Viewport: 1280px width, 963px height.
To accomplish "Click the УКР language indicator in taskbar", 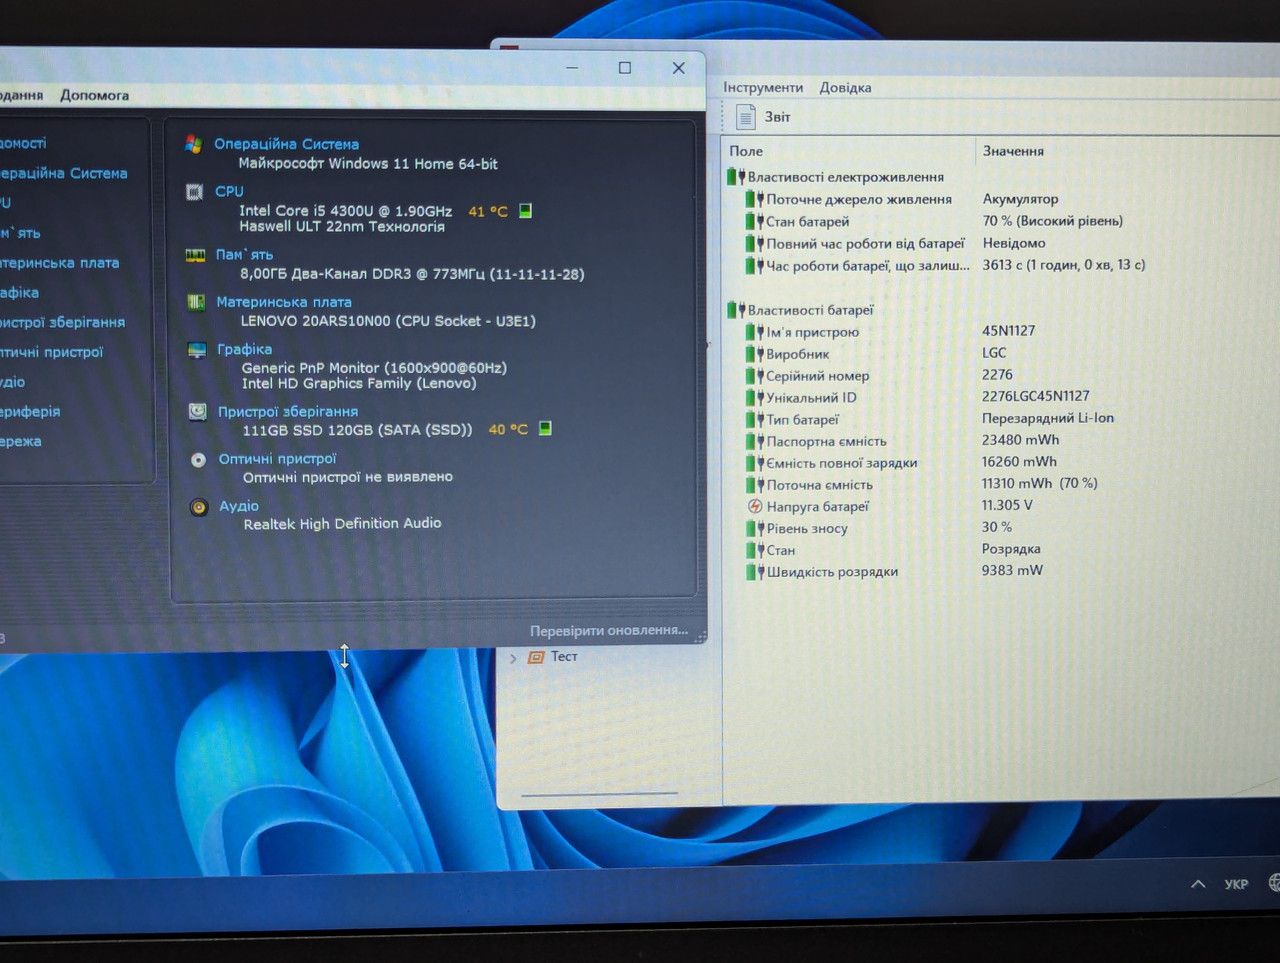I will coord(1236,884).
